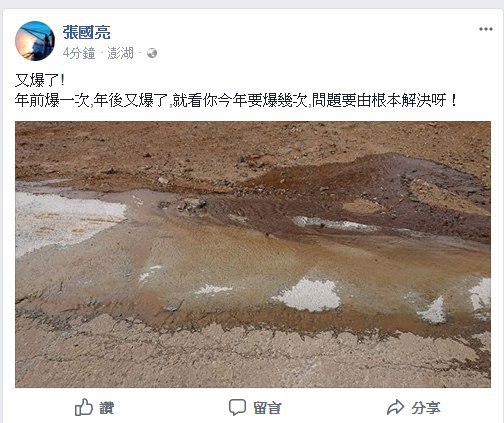Click the small rock in the muddy photo
This screenshot has width=504, height=423.
coord(193,204)
